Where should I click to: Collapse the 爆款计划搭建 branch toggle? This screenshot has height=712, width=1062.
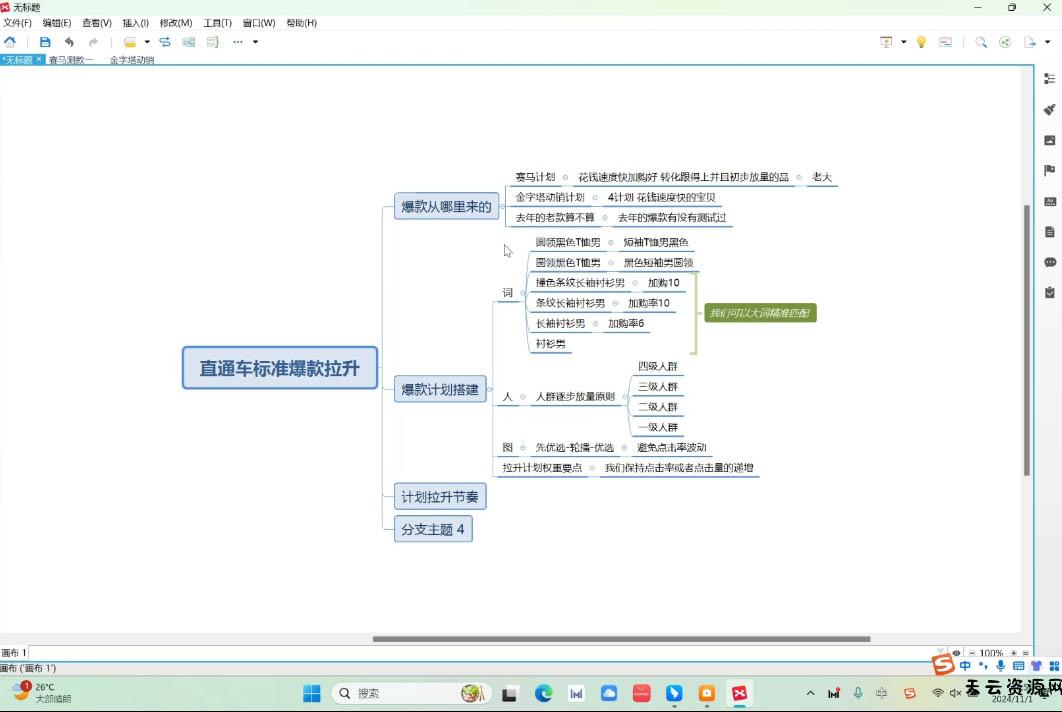point(489,389)
